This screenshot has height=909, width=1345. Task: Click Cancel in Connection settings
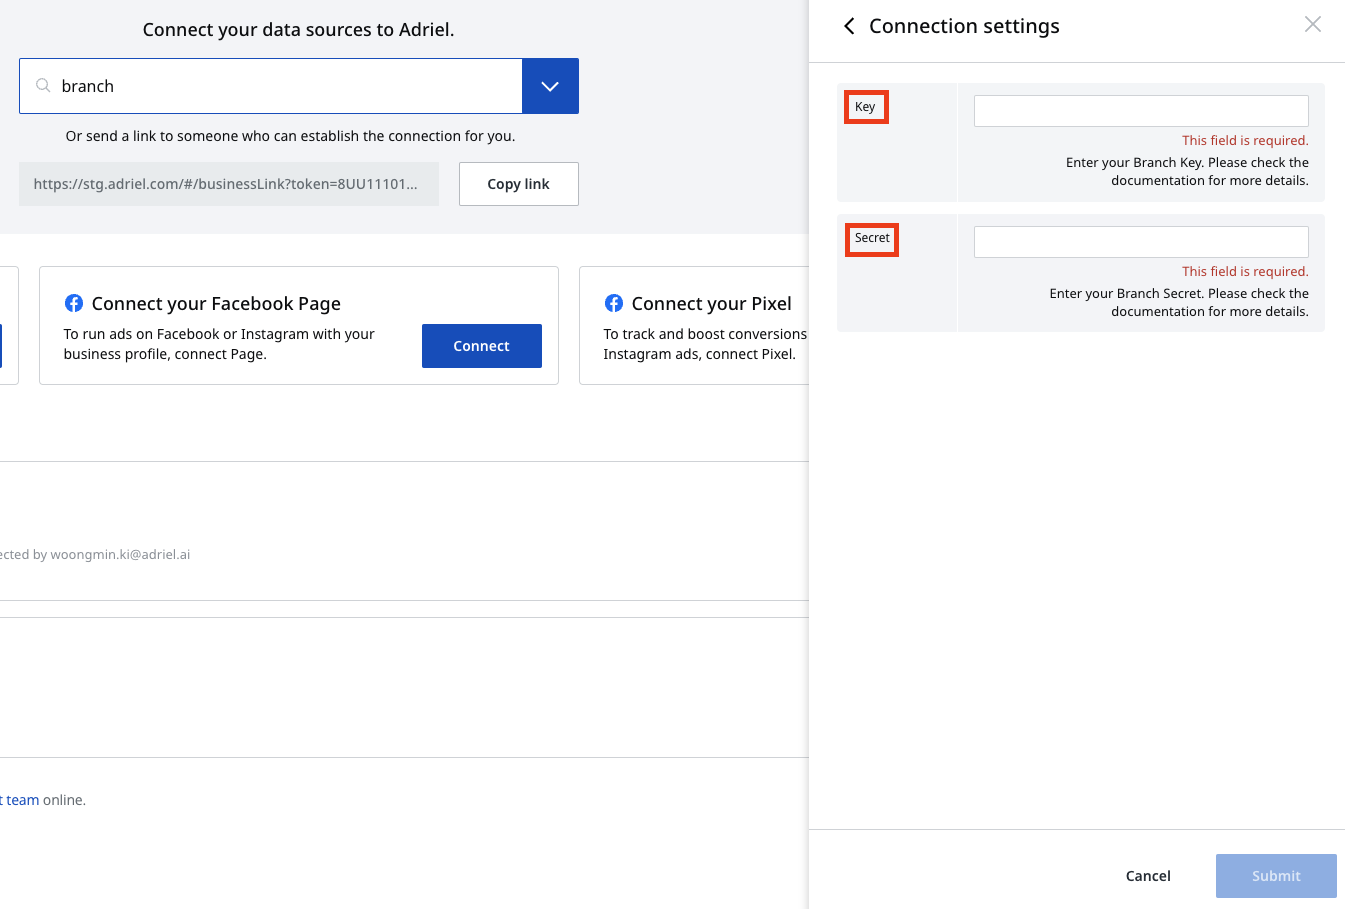tap(1148, 876)
